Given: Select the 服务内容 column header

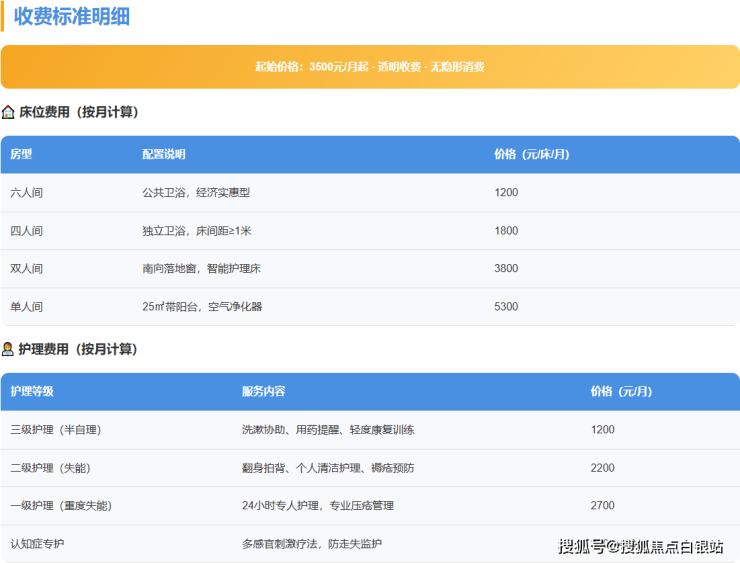Looking at the screenshot, I should (x=264, y=392).
